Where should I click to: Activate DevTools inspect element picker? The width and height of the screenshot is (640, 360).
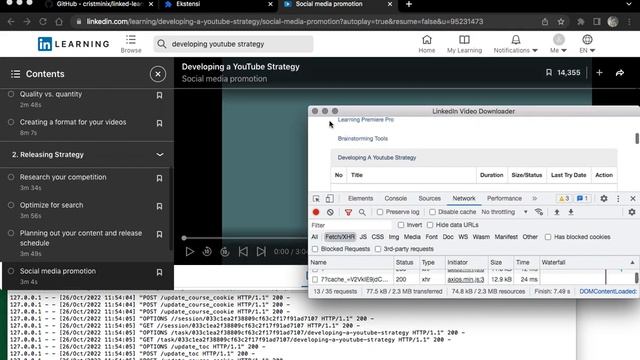(316, 199)
